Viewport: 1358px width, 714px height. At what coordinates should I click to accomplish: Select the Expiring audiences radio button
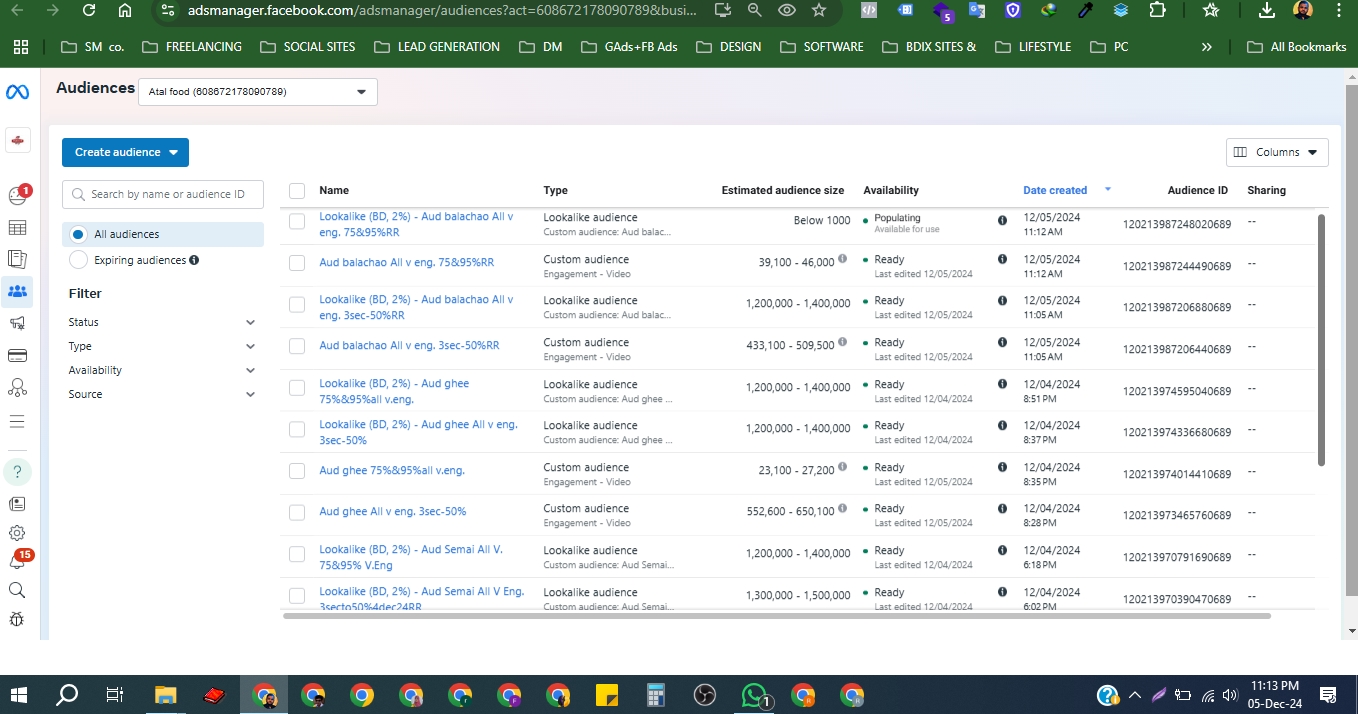click(78, 260)
